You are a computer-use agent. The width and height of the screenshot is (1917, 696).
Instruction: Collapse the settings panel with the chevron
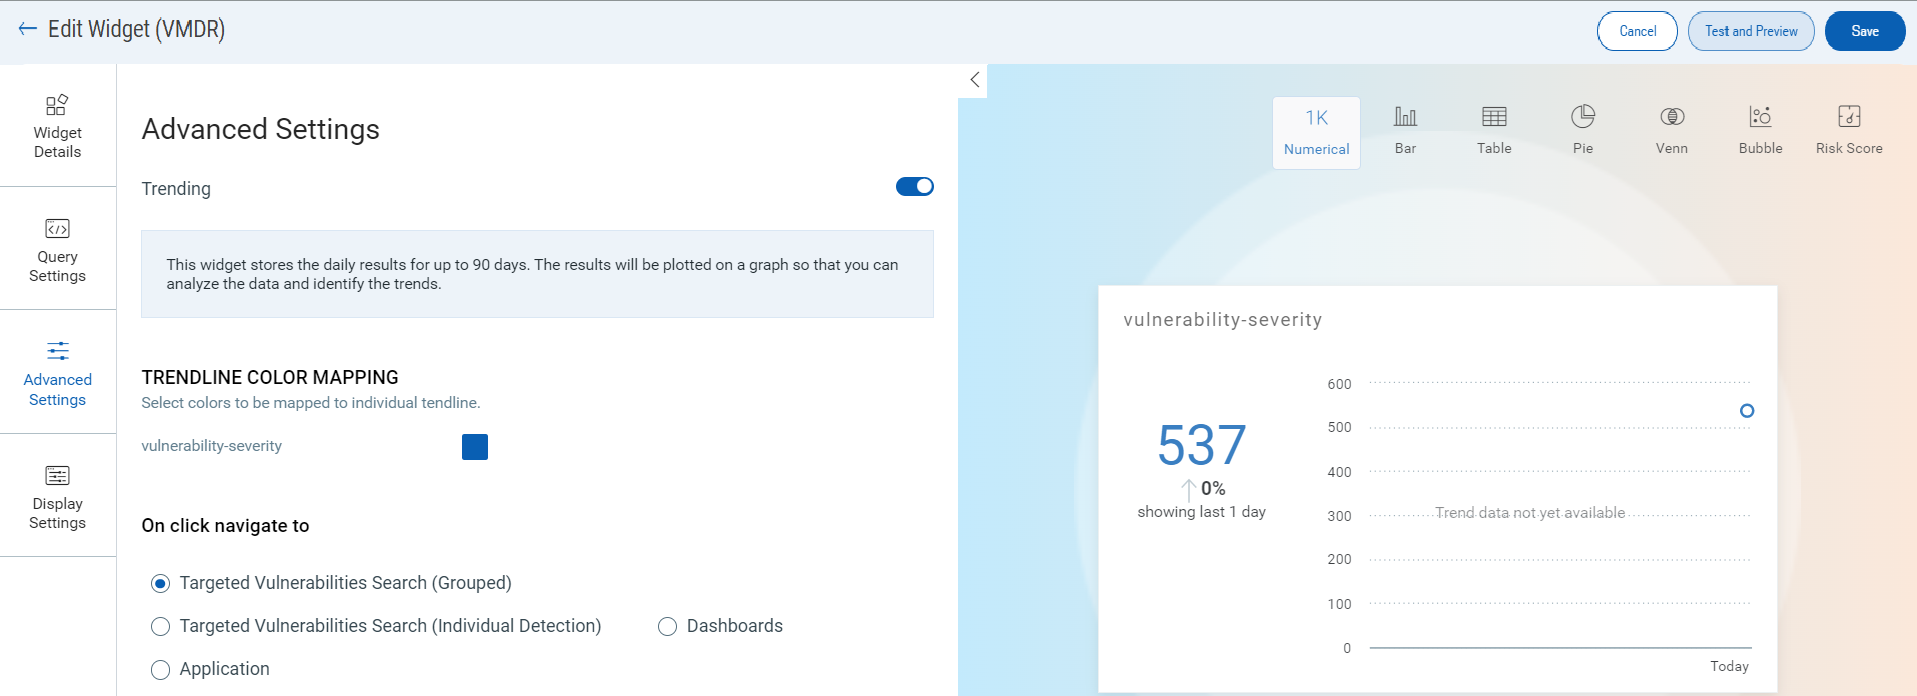pyautogui.click(x=974, y=80)
